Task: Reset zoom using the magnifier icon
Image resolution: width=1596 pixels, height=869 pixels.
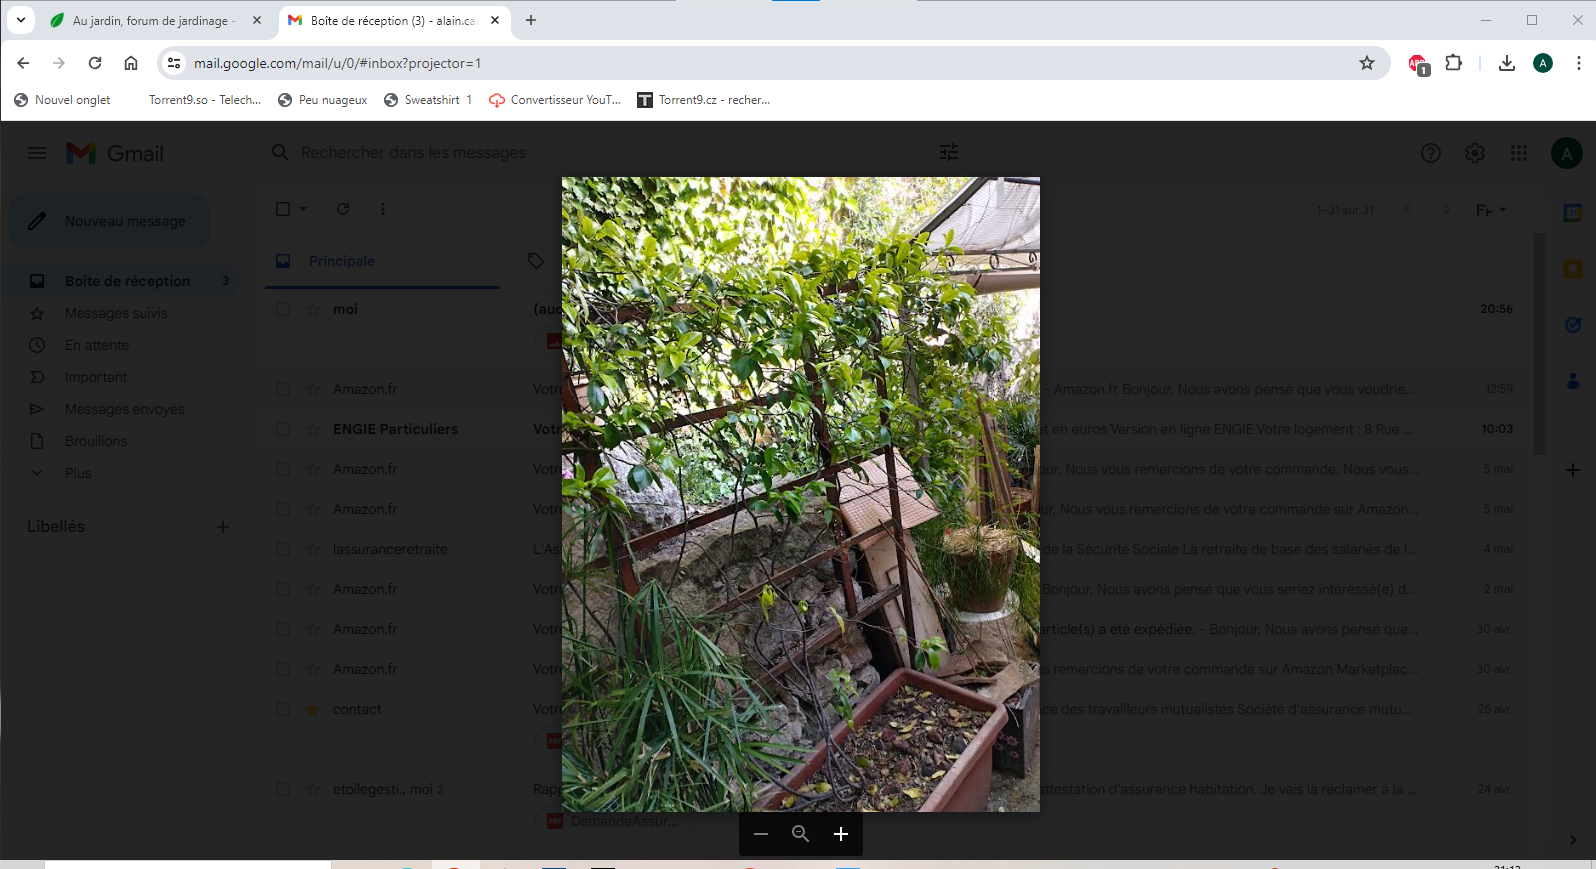Action: click(800, 834)
